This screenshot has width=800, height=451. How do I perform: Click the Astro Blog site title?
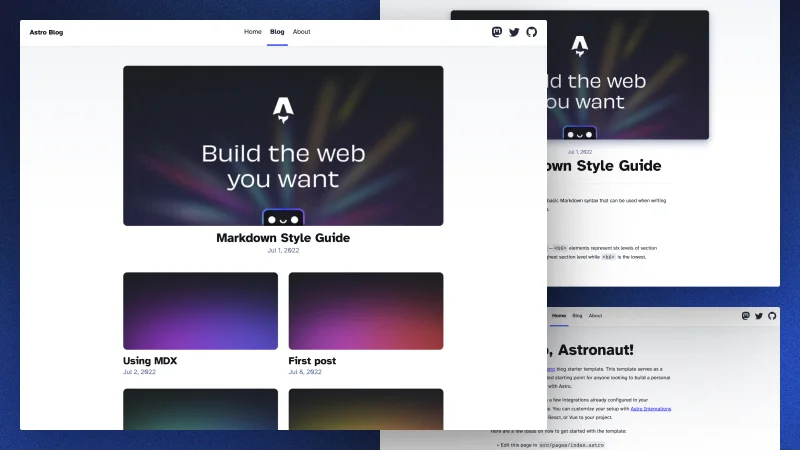pyautogui.click(x=46, y=32)
